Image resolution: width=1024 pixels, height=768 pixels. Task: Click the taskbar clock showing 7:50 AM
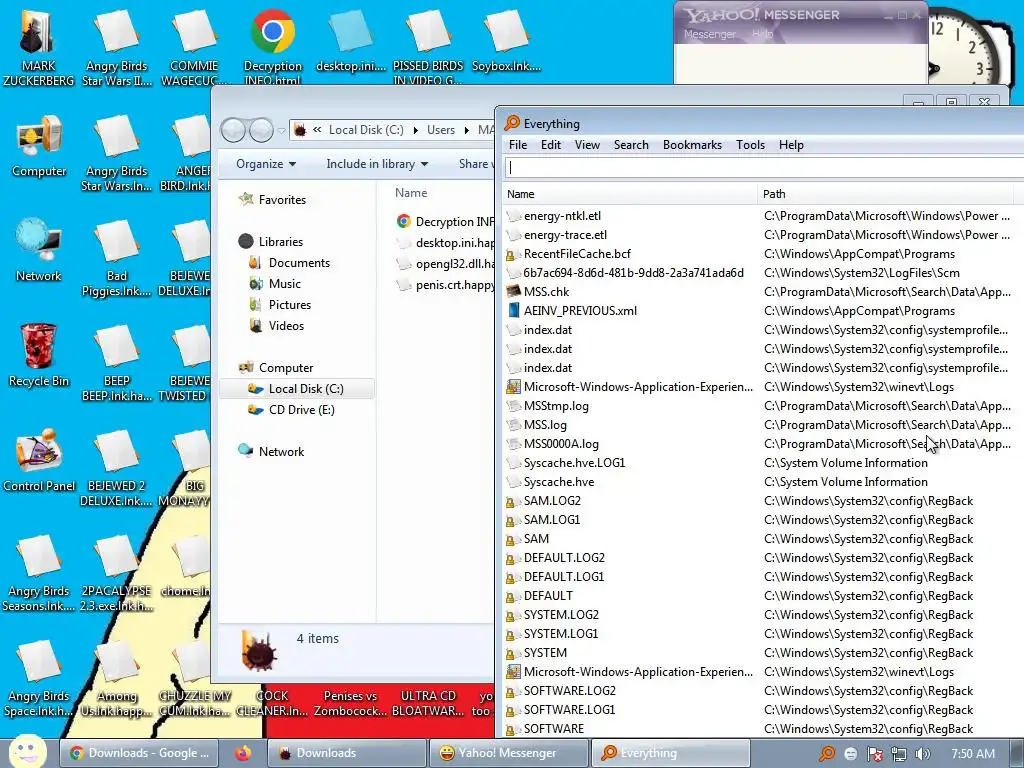973,754
